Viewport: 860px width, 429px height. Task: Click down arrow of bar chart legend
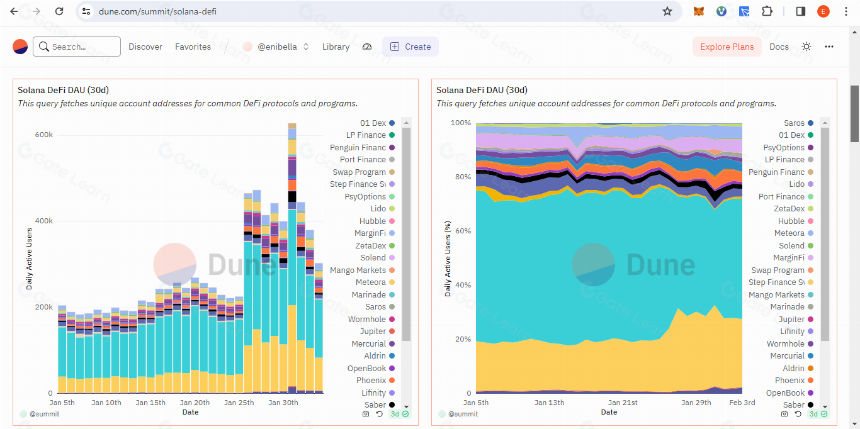pos(406,406)
